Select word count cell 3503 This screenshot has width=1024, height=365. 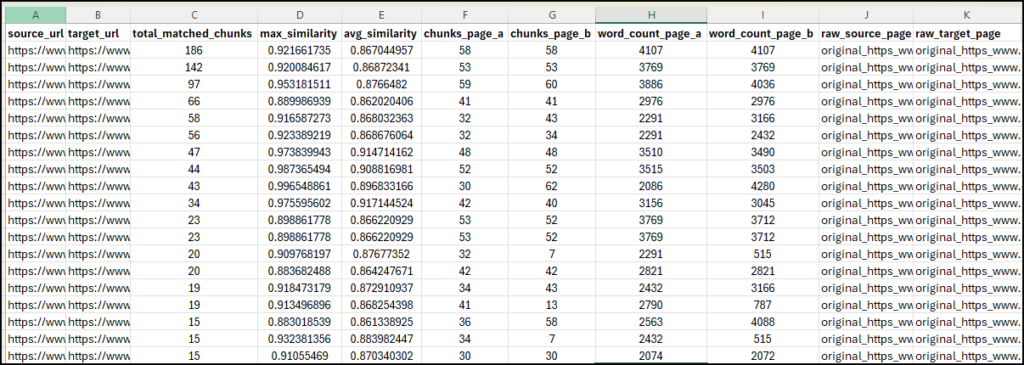click(763, 169)
